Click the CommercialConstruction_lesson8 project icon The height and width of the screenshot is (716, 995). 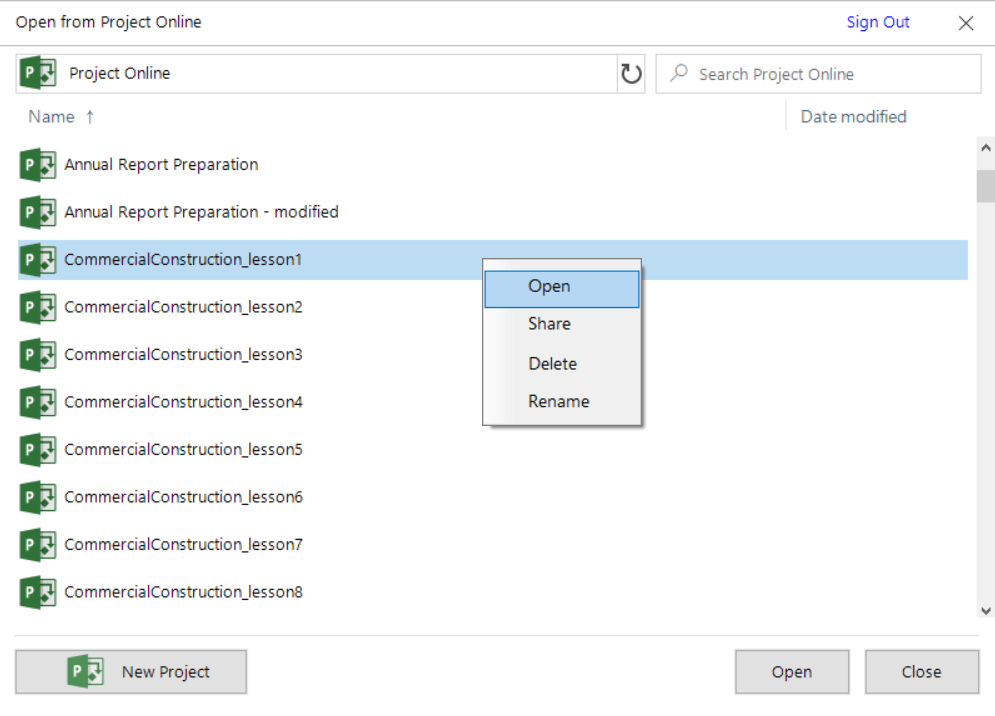(37, 592)
